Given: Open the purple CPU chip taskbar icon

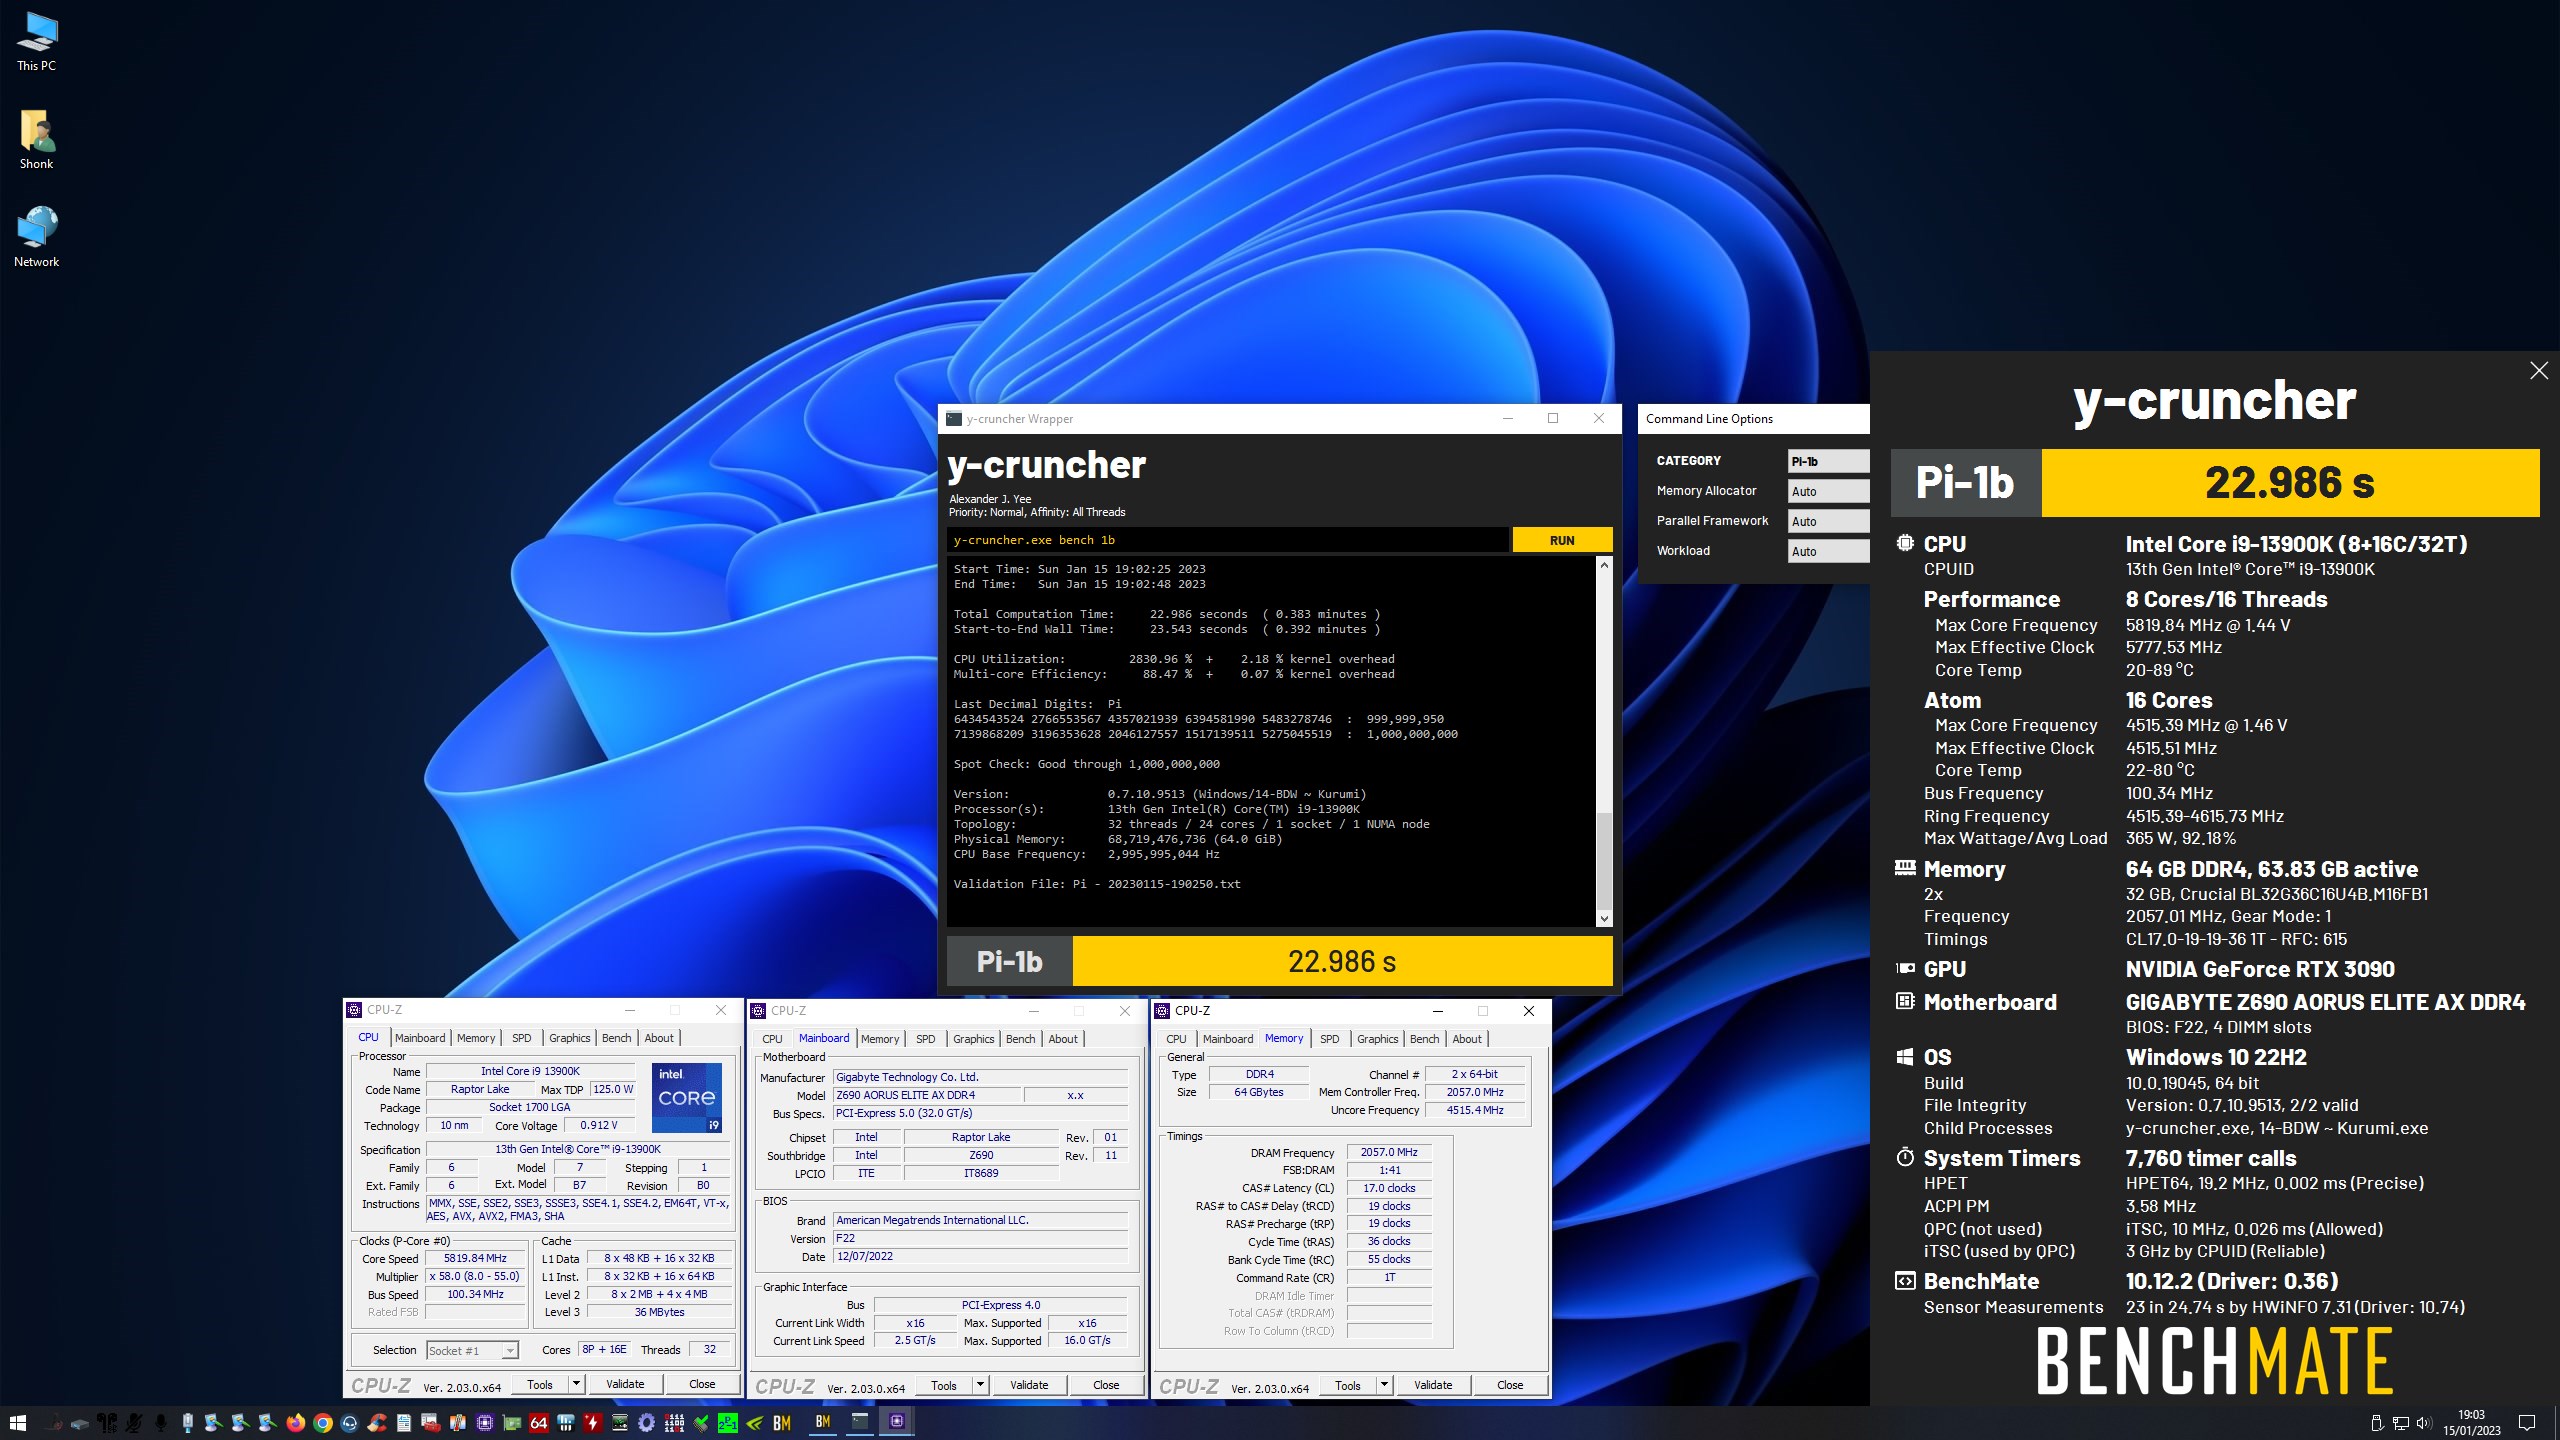Looking at the screenshot, I should (484, 1423).
